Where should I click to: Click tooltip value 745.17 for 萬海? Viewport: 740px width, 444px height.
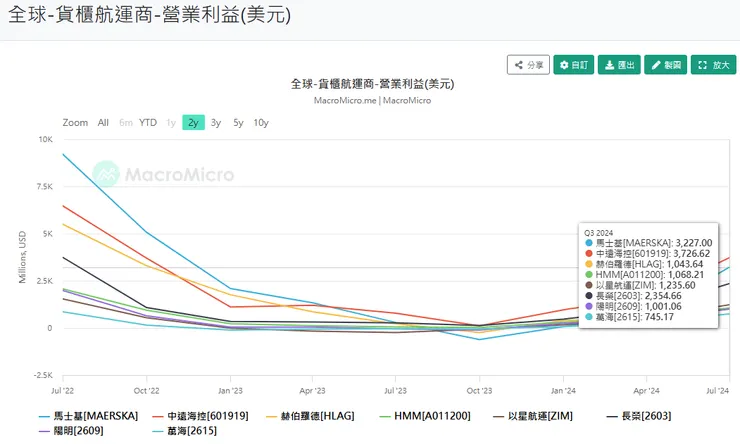(x=659, y=317)
